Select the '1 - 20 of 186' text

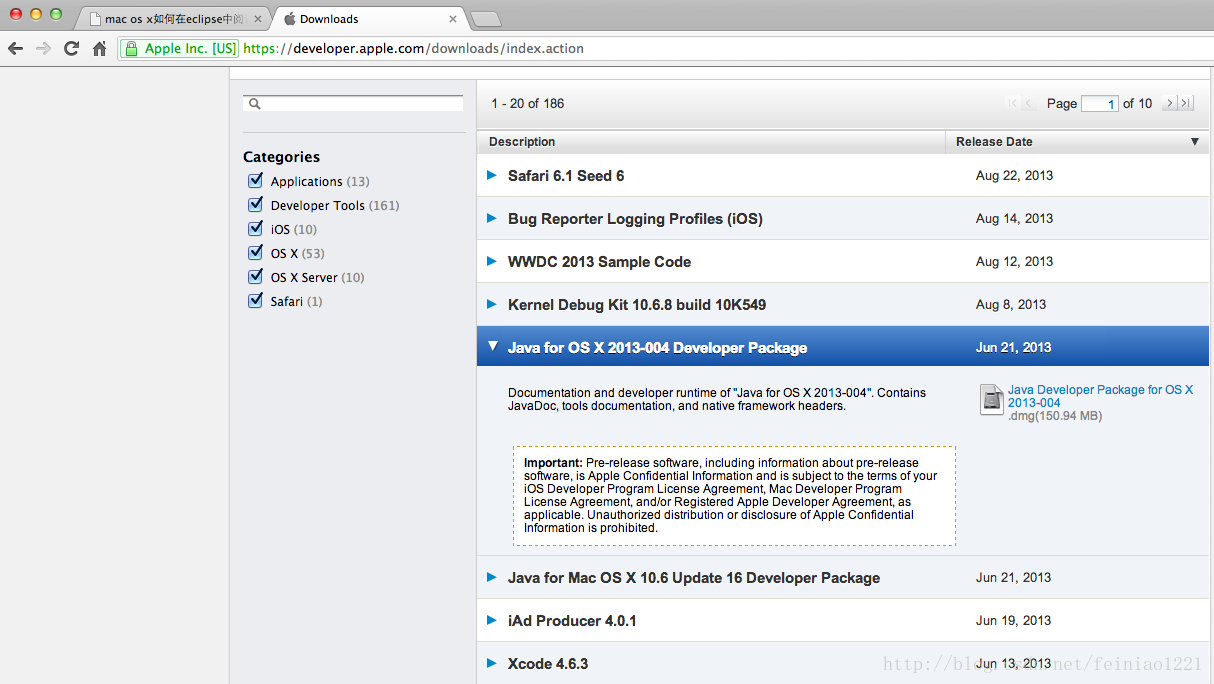[x=527, y=103]
